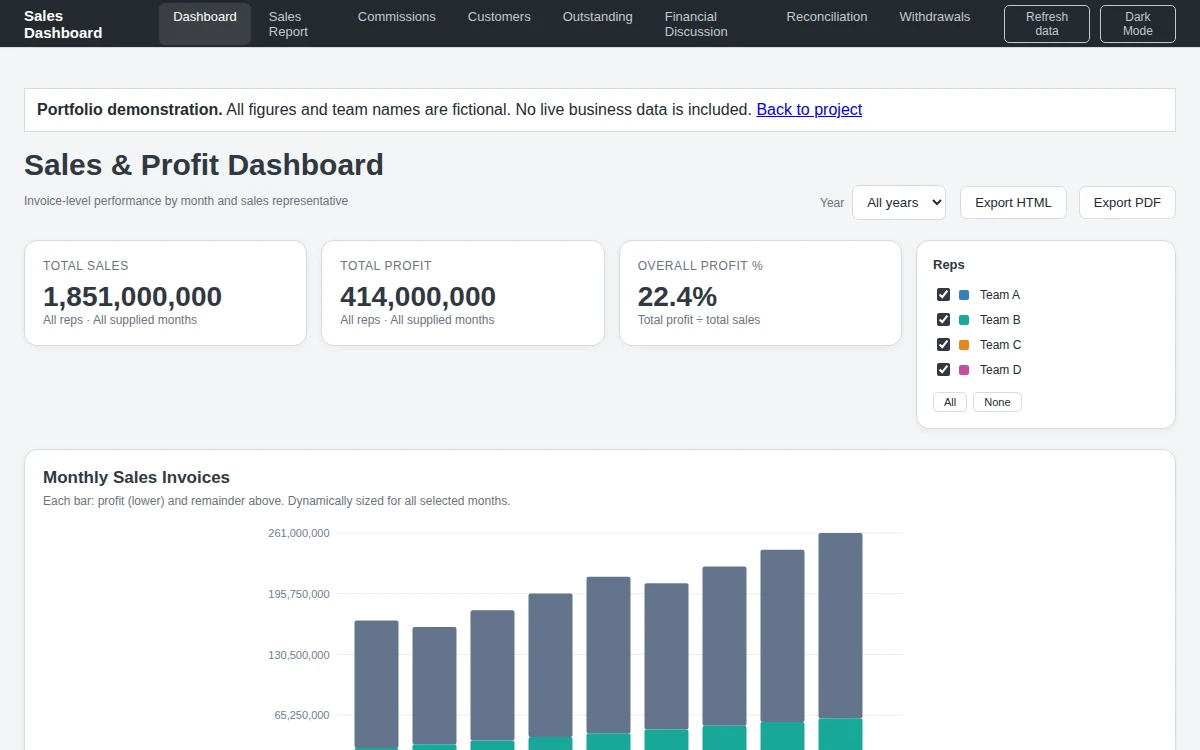Click the Reps panel heading
1200x750 pixels.
click(949, 265)
